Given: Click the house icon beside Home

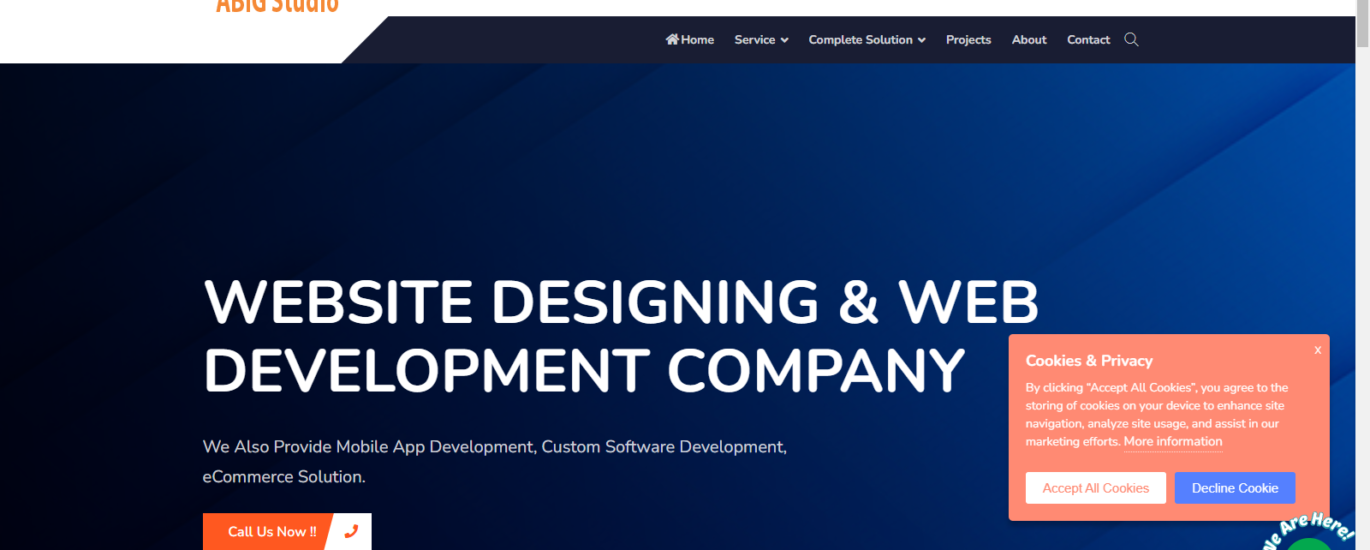Looking at the screenshot, I should click(x=672, y=40).
